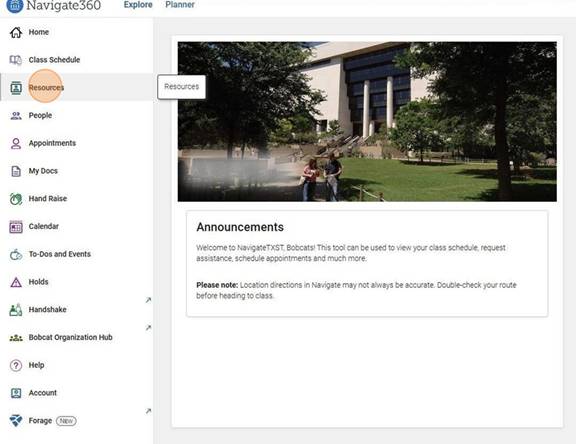Click the 'Please note:' bold text
Screen dimensions: 576x444
coord(217,285)
